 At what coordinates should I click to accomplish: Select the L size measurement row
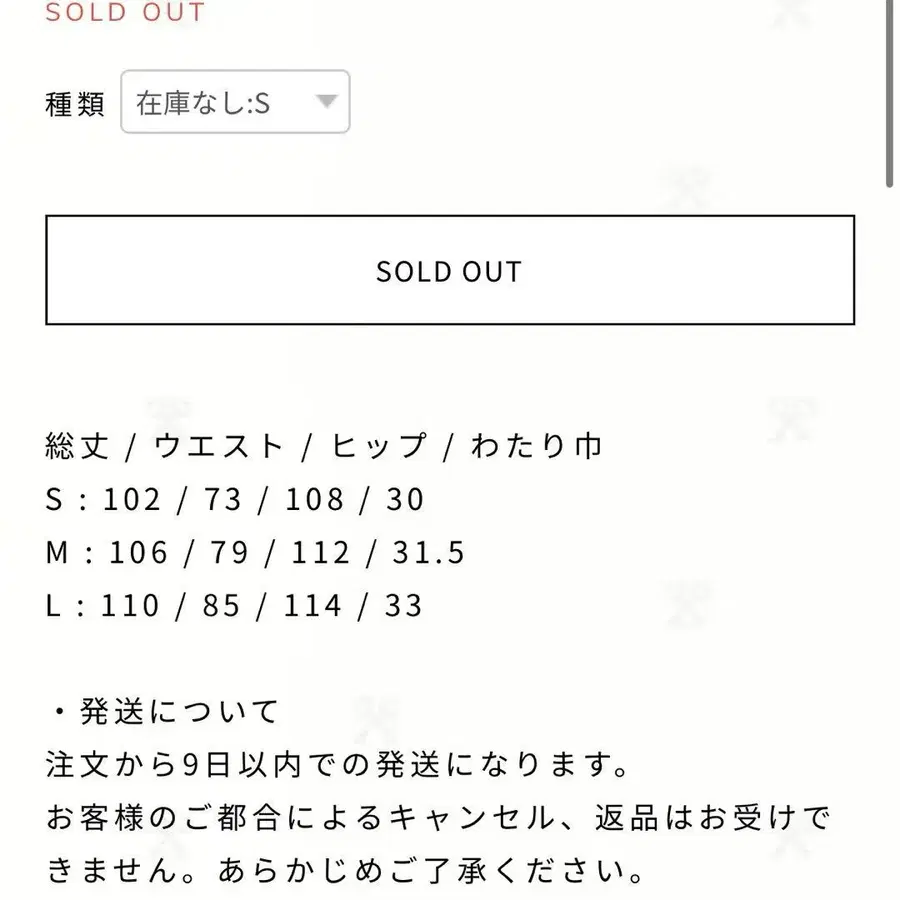click(x=234, y=605)
